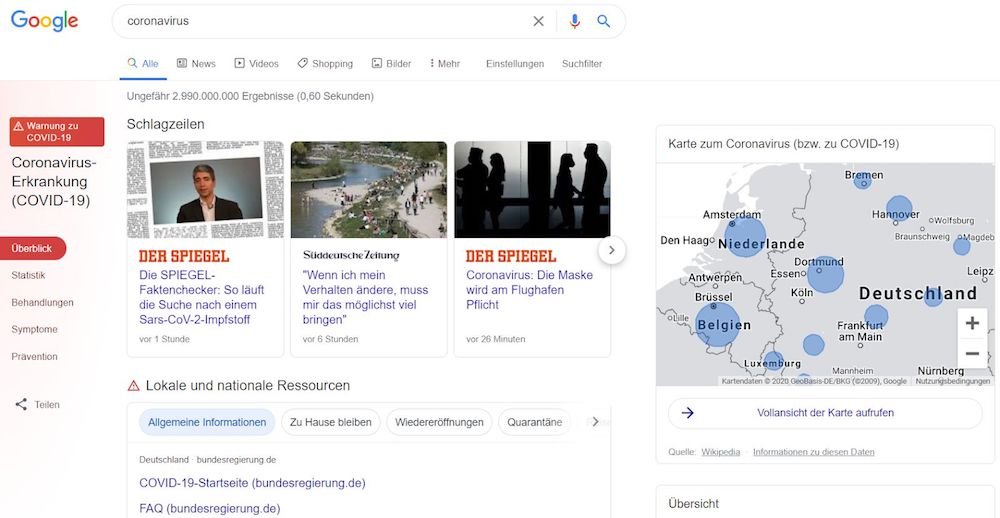Image resolution: width=1000 pixels, height=518 pixels.
Task: Select Überblick in the sidebar
Action: click(x=32, y=249)
